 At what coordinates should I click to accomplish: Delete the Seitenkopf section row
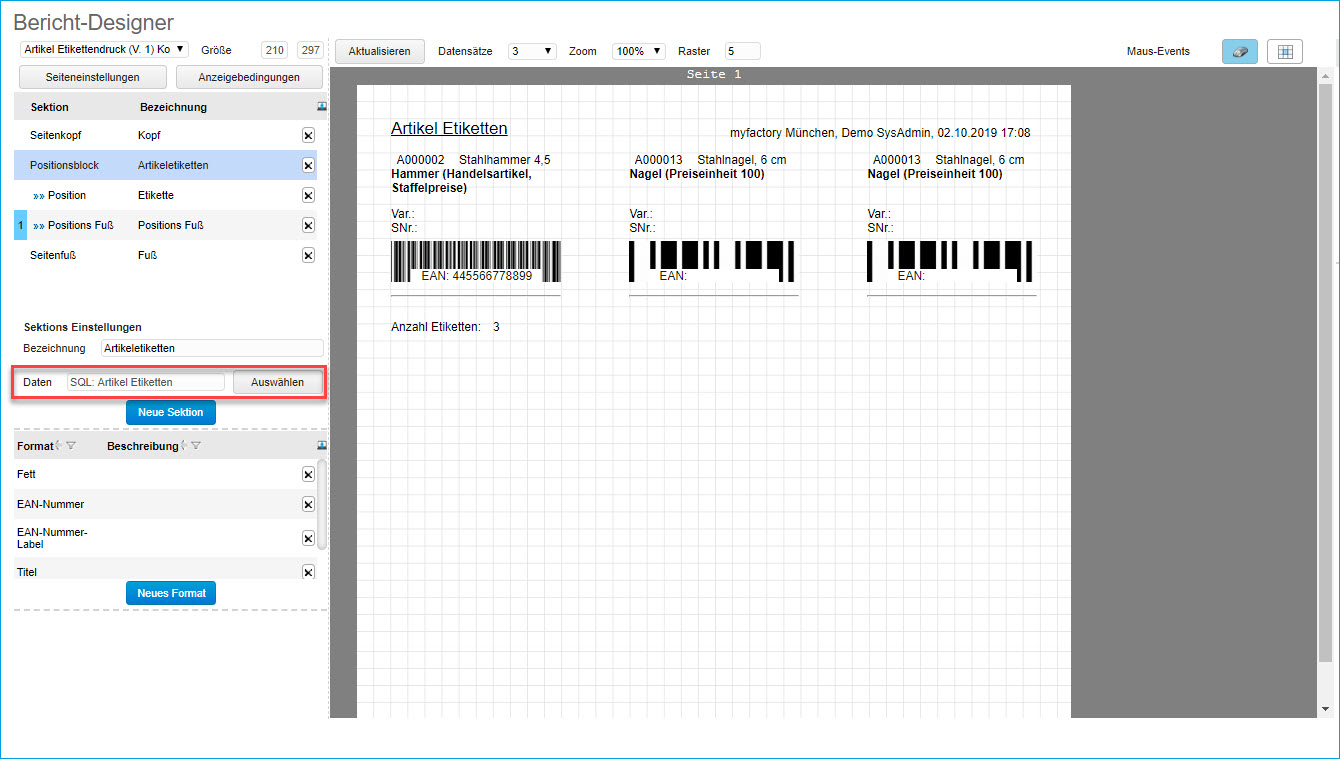click(308, 135)
